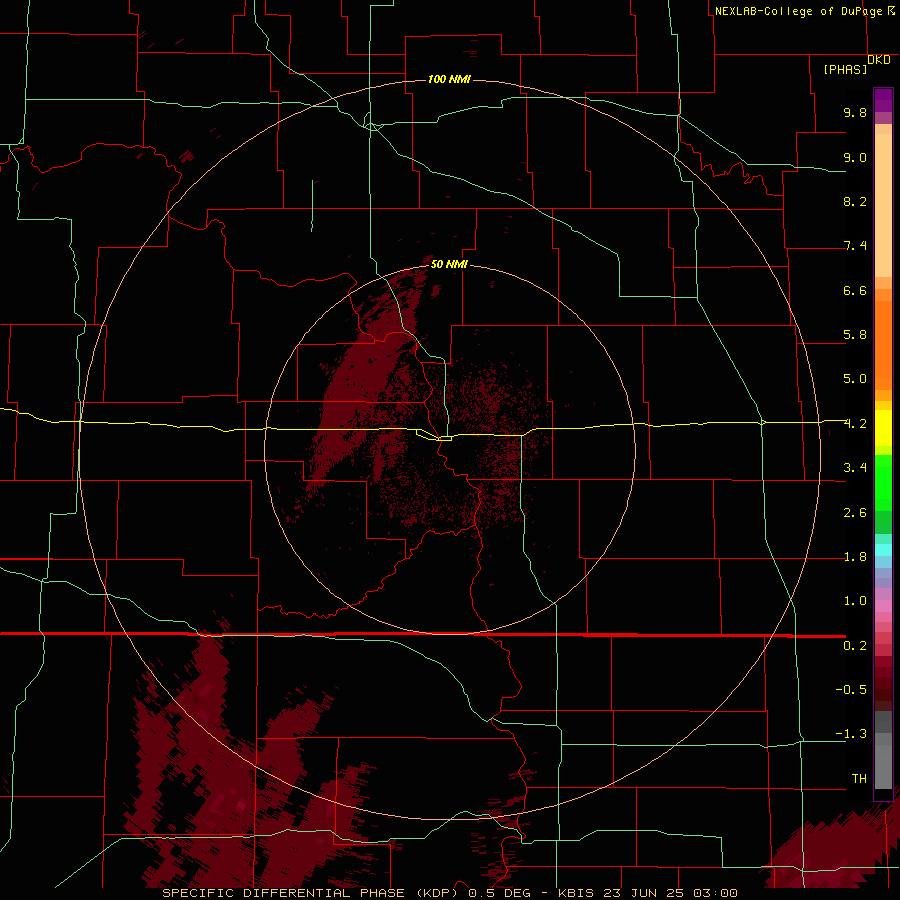Click the 3.4 scale value
The image size is (900, 900).
click(855, 468)
